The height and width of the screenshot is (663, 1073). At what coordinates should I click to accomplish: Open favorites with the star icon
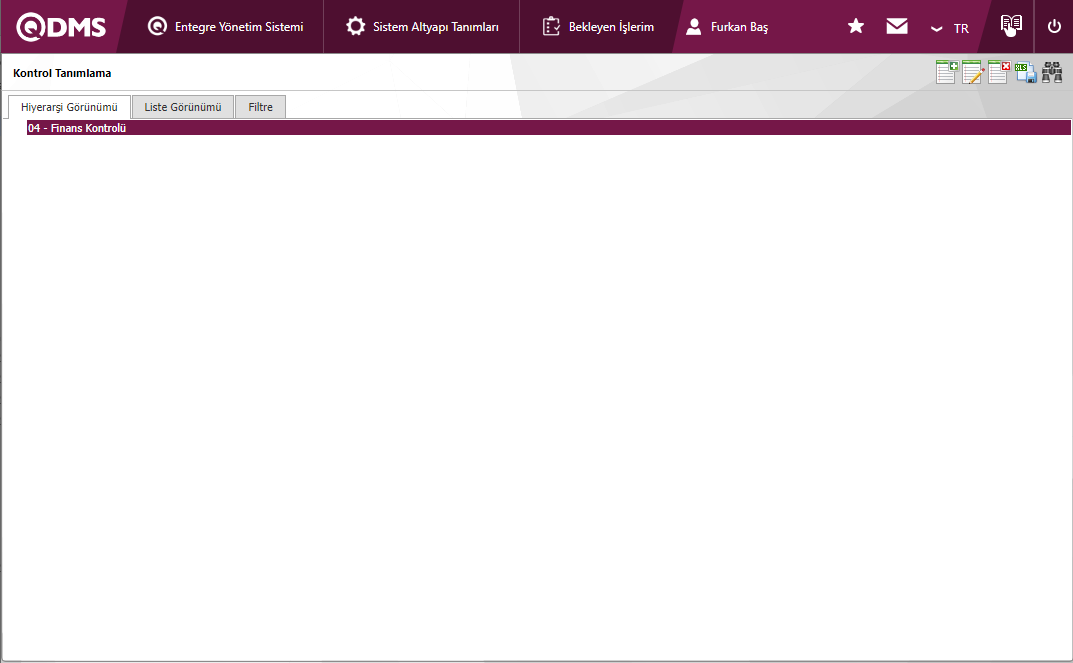pos(856,27)
